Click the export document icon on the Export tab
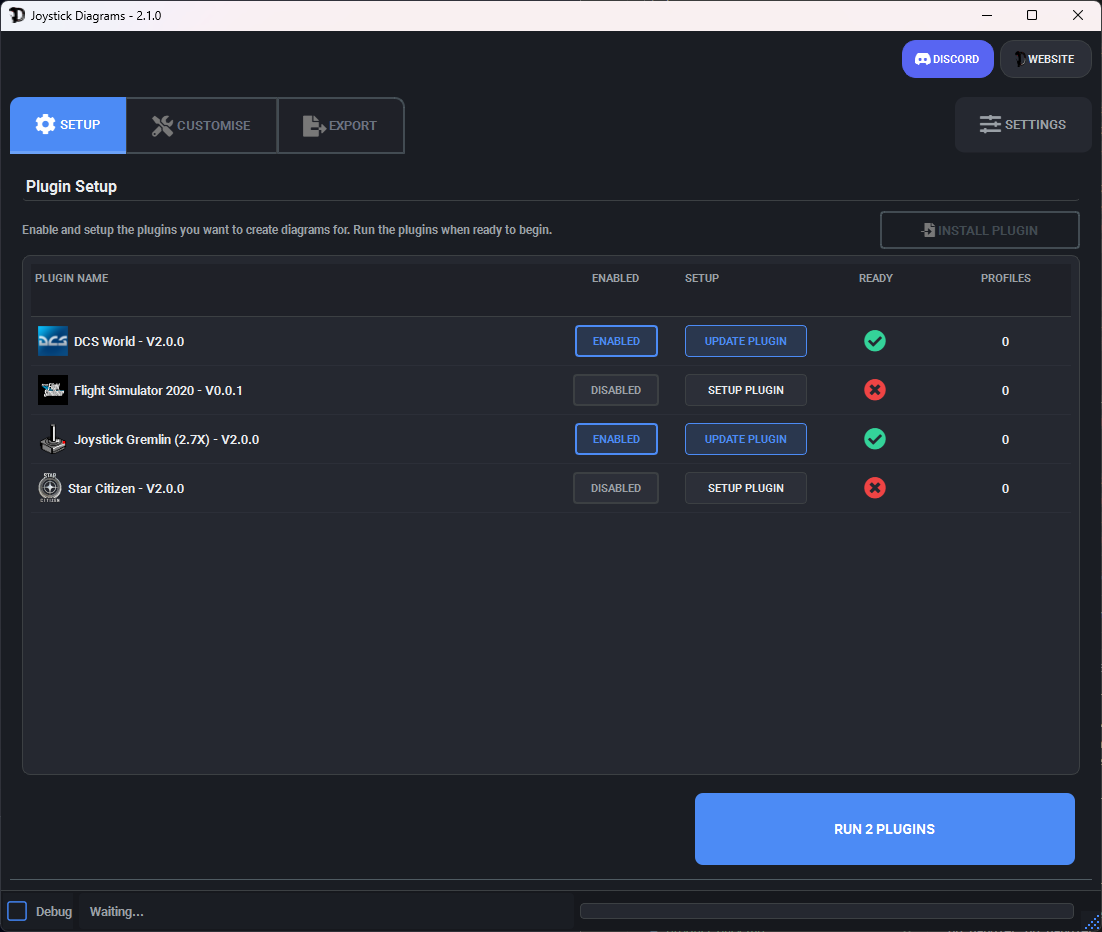1102x932 pixels. click(x=313, y=124)
